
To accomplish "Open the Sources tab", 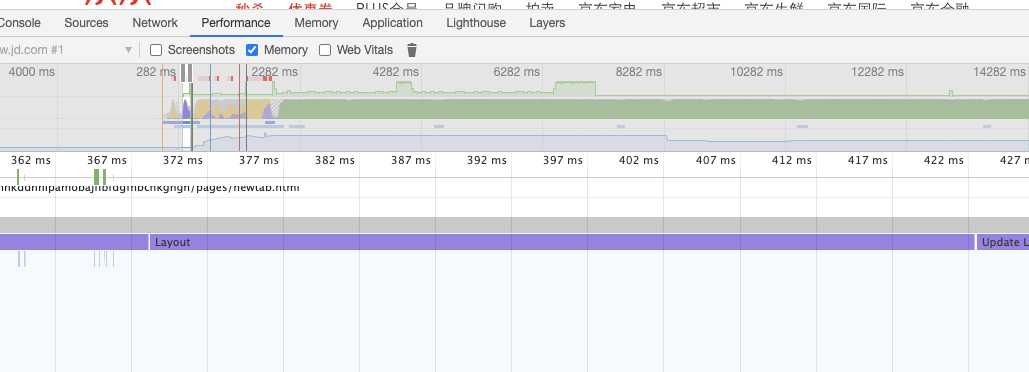I will click(x=86, y=23).
